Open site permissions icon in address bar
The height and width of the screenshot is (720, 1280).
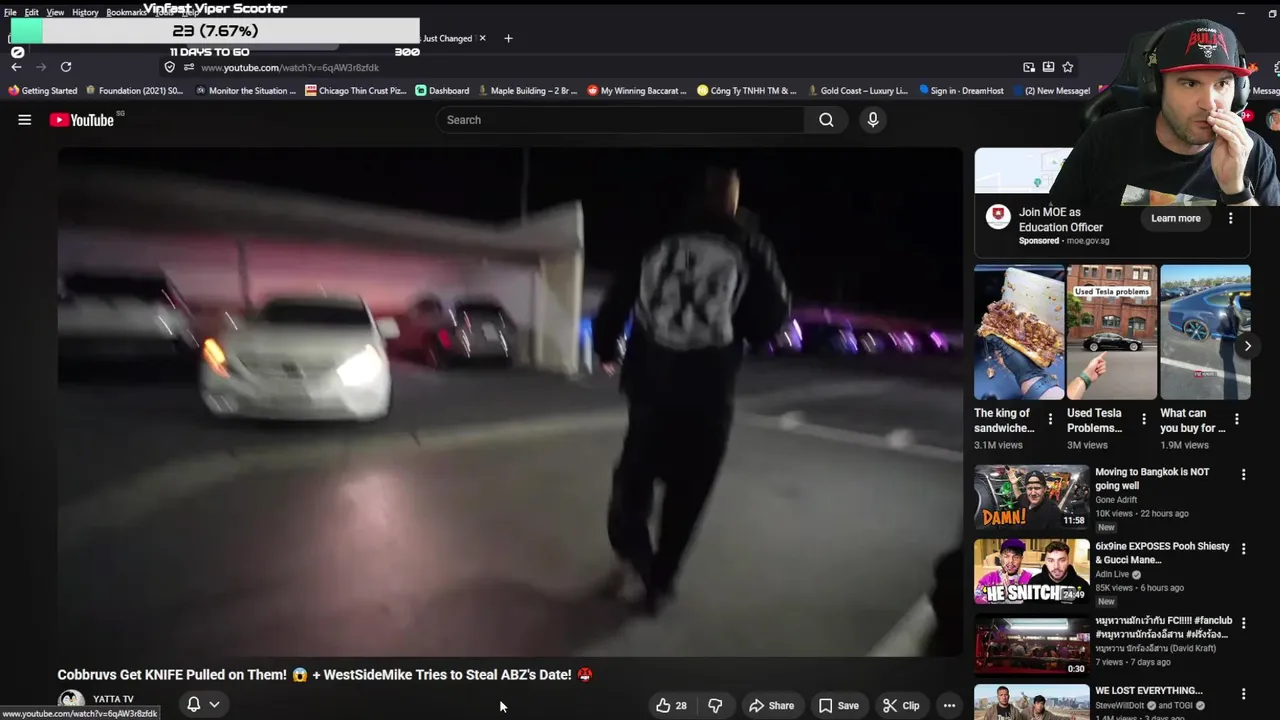[x=188, y=67]
